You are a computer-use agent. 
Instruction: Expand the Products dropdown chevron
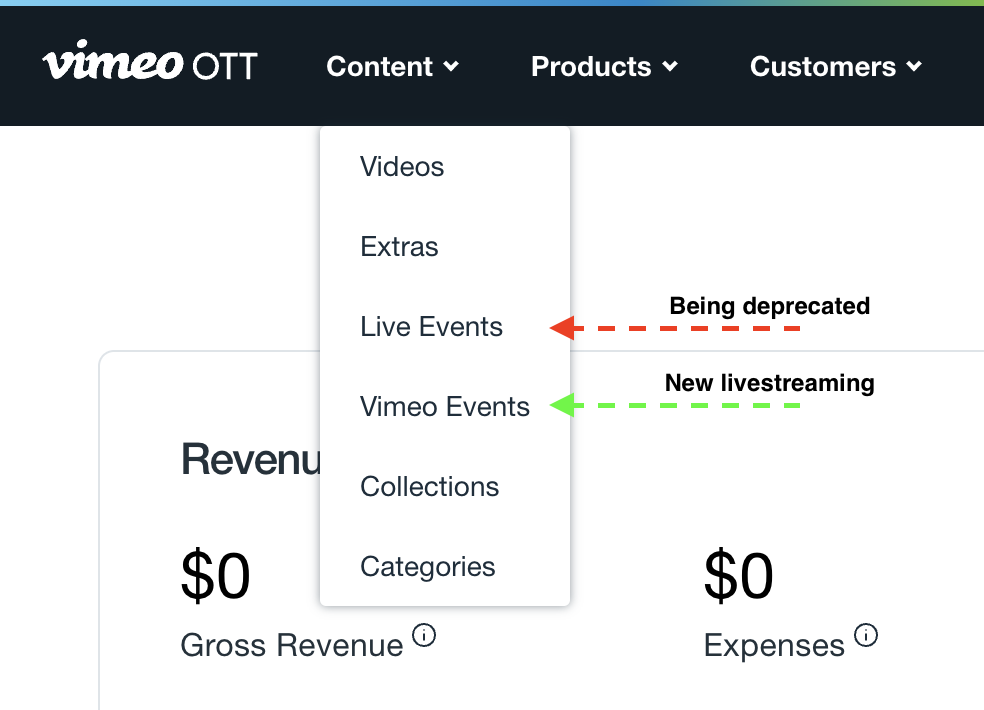click(x=670, y=66)
